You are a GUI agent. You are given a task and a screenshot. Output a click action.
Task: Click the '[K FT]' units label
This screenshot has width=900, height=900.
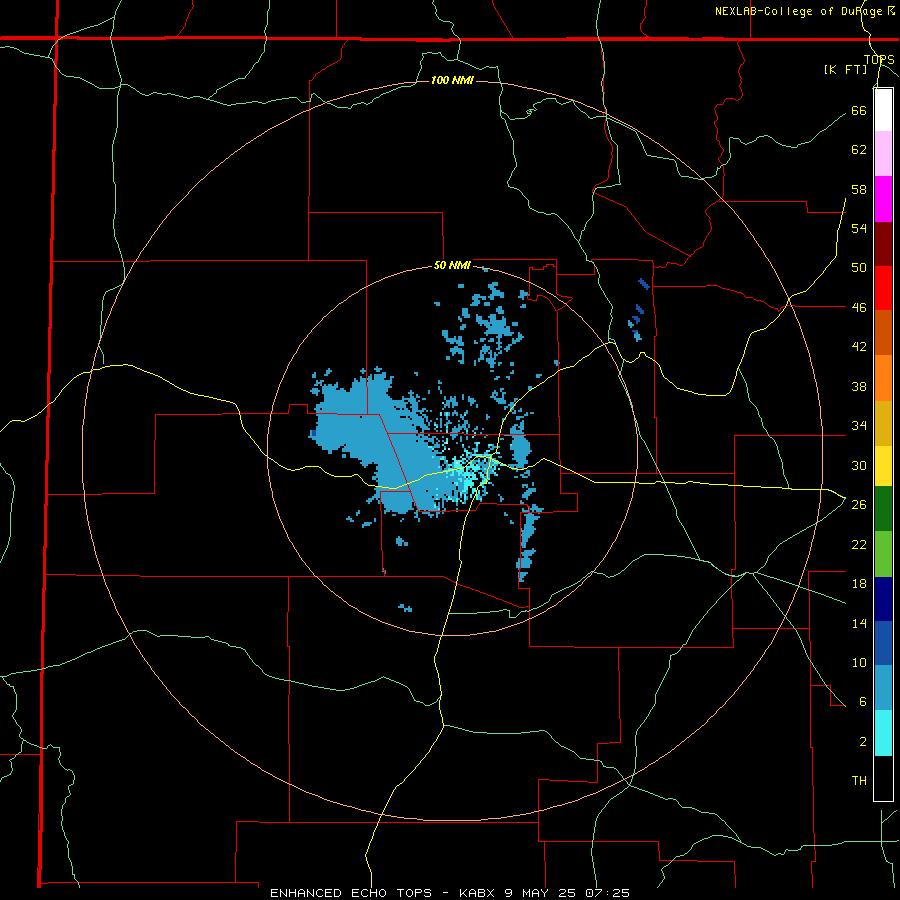[845, 69]
